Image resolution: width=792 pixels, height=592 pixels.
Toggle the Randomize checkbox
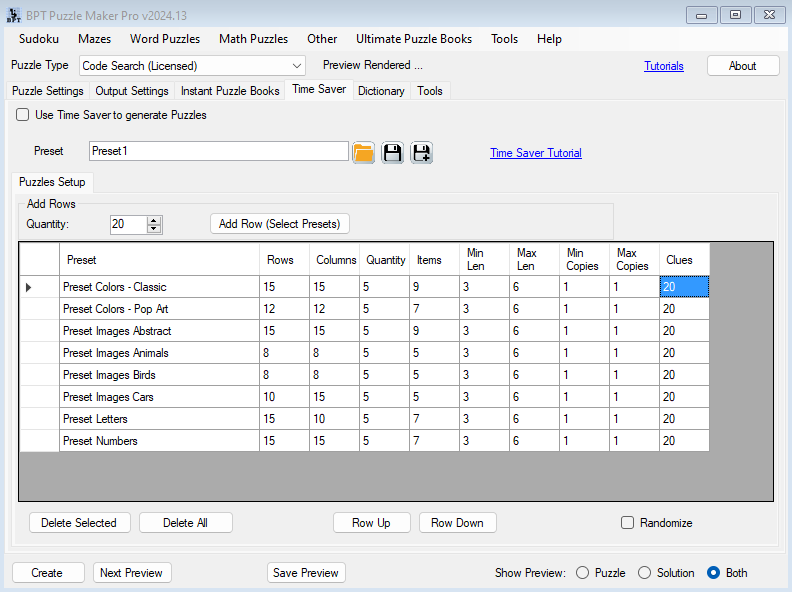tap(627, 523)
